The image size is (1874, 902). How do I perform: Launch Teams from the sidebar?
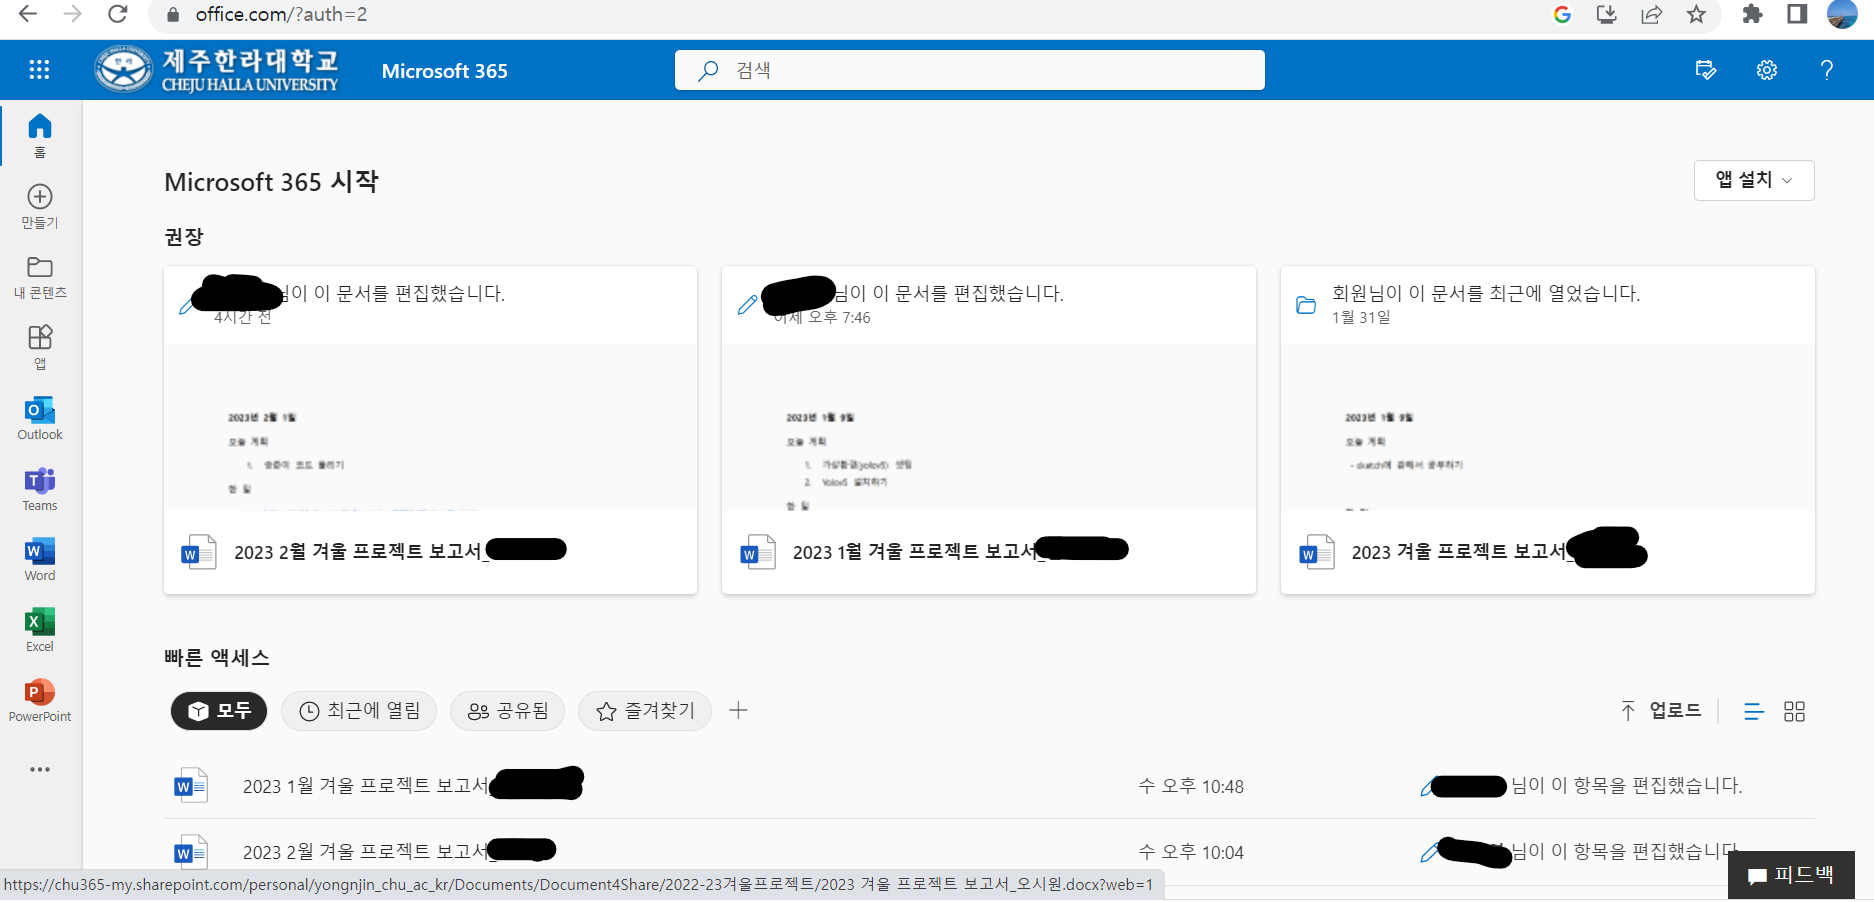point(40,488)
